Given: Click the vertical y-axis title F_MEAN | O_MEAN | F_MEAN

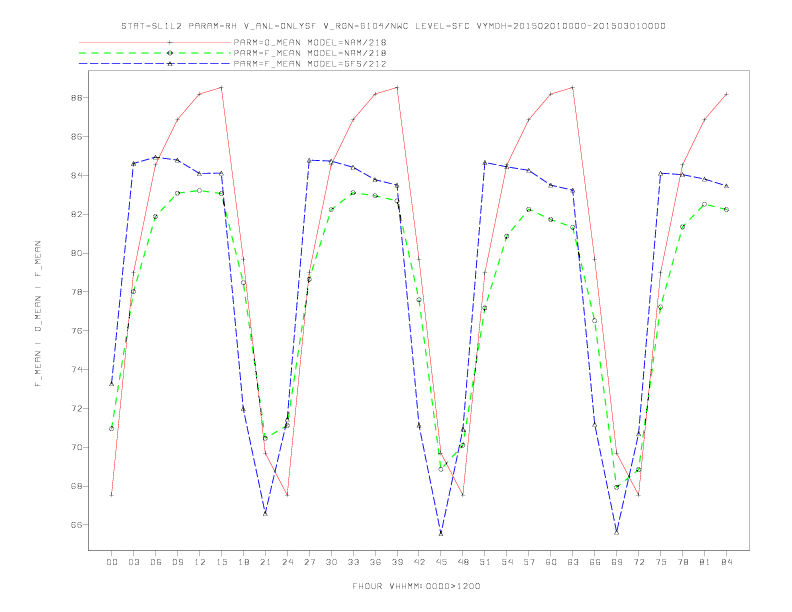Looking at the screenshot, I should [x=38, y=314].
